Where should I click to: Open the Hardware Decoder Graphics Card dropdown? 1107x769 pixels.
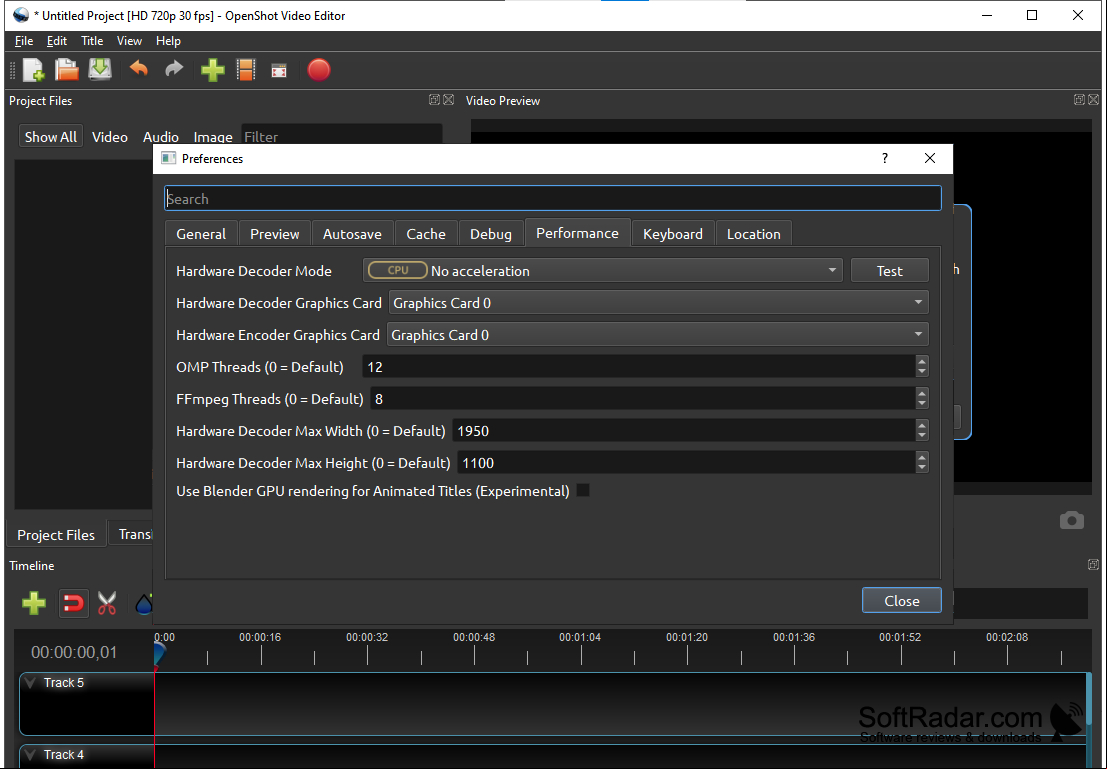[x=659, y=303]
